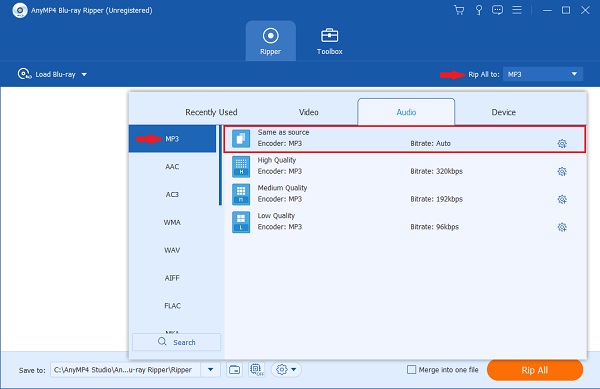Select WAV format in the list
600x389 pixels.
(173, 250)
